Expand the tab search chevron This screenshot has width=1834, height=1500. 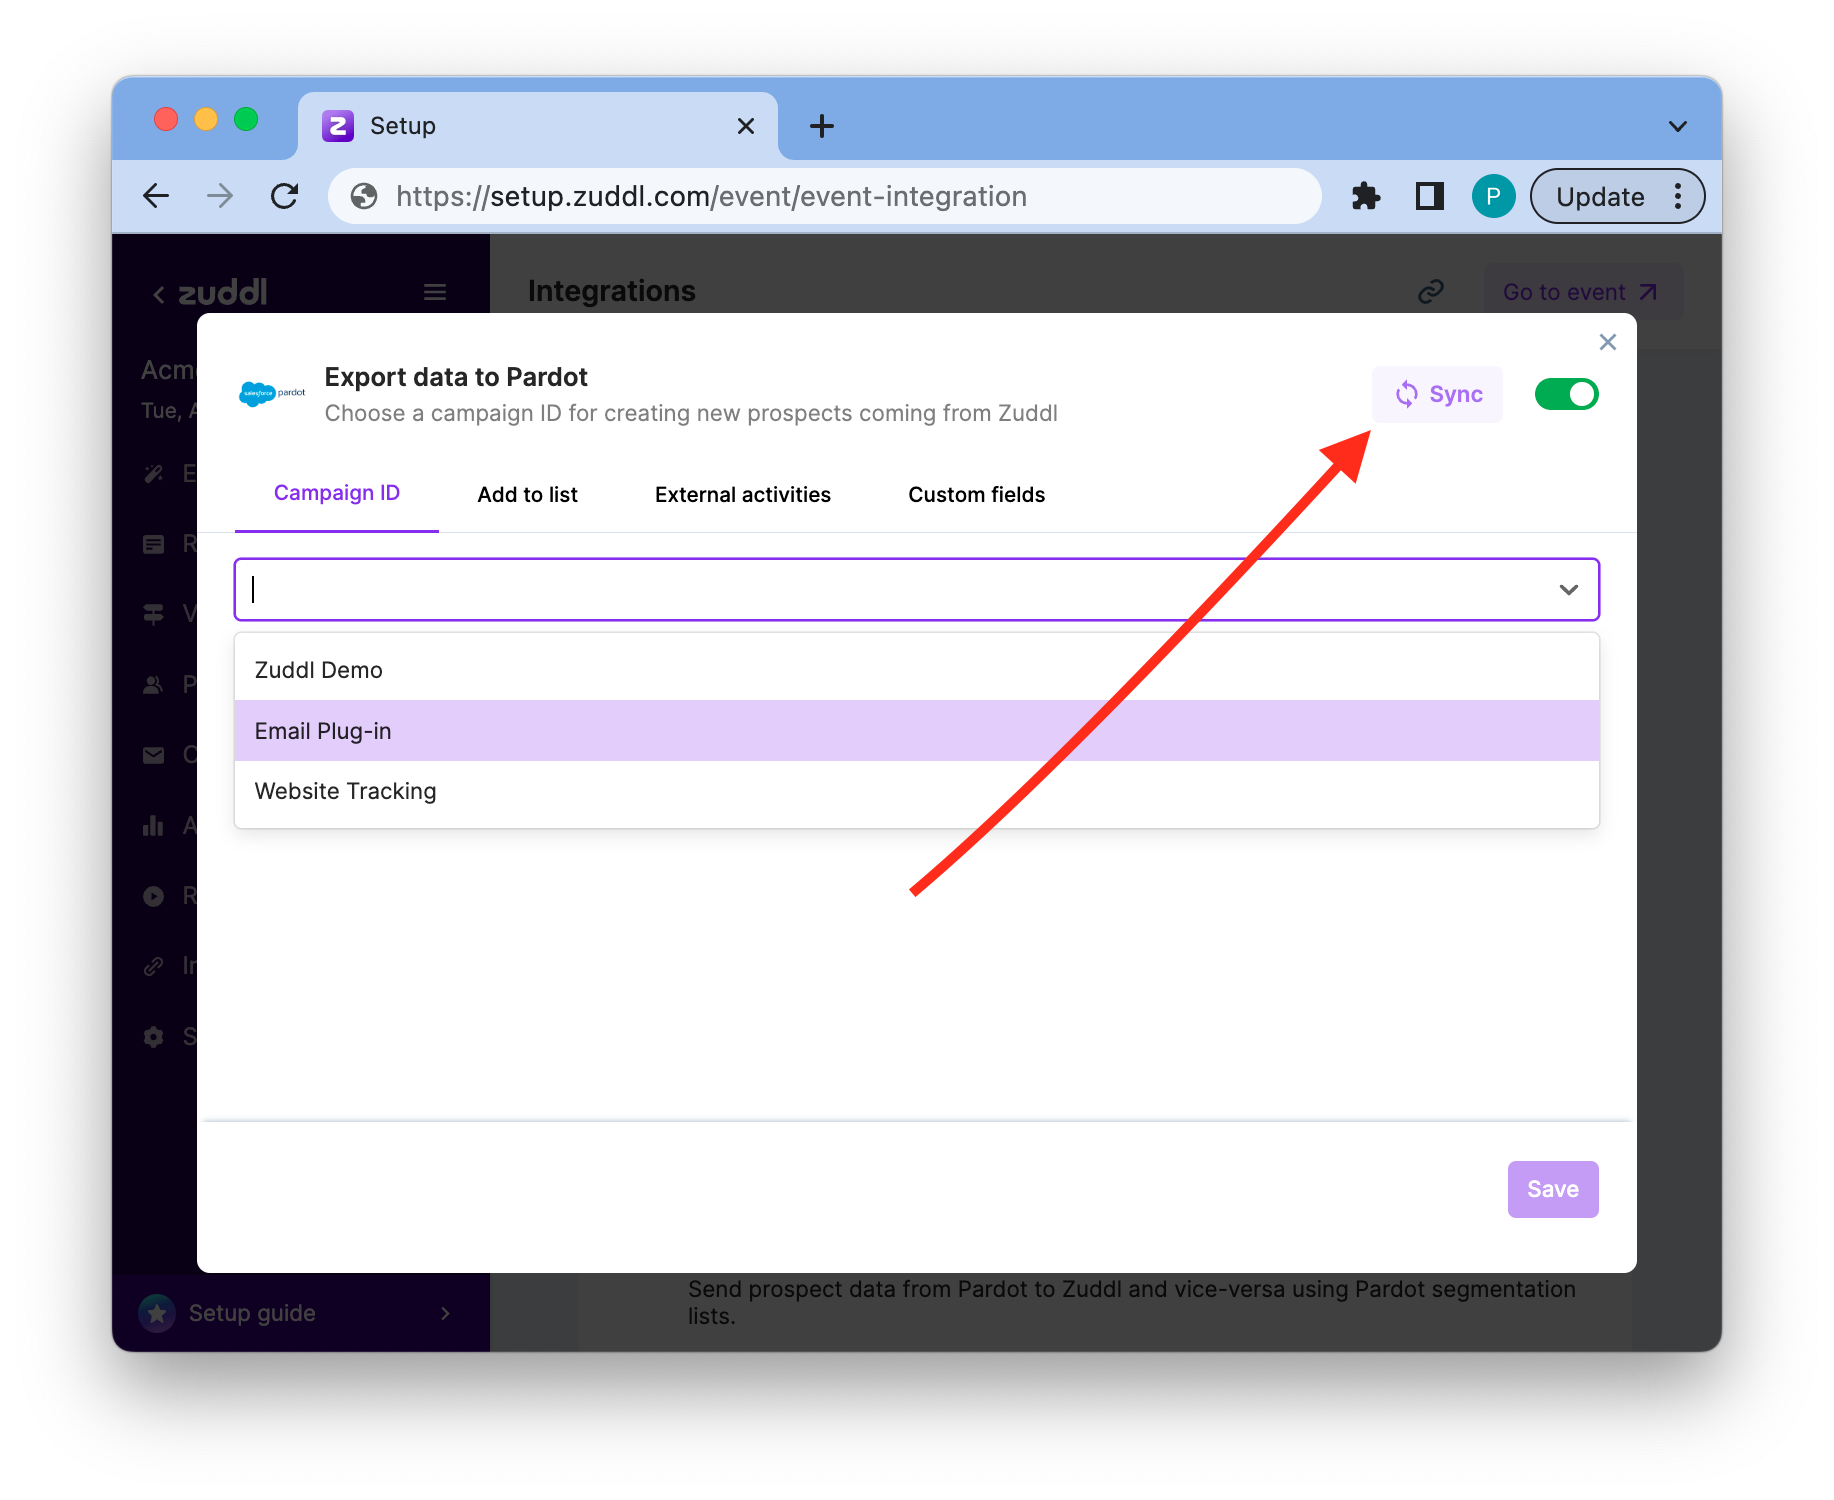(x=1678, y=126)
